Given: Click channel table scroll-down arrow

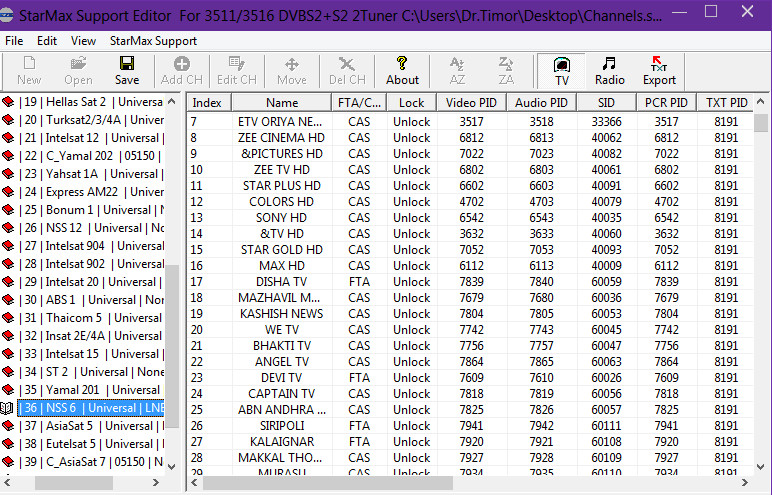Looking at the screenshot, I should click(x=761, y=466).
